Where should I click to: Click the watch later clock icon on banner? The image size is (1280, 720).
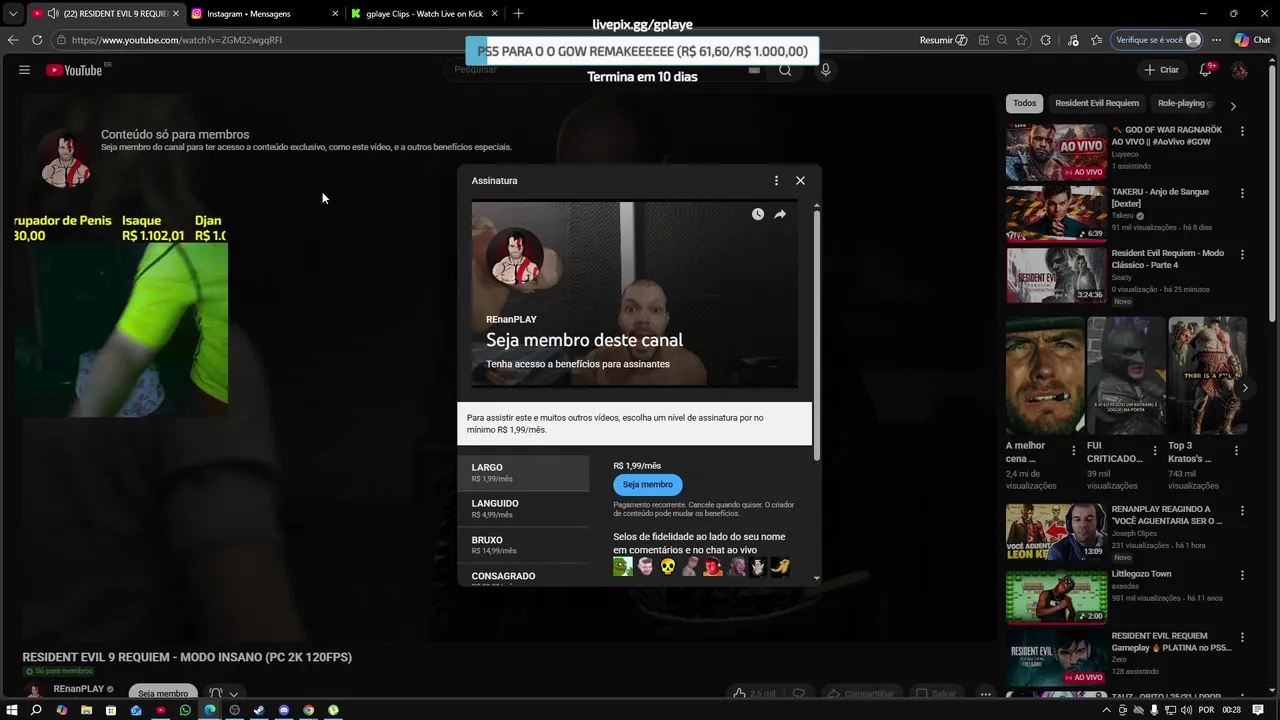758,214
